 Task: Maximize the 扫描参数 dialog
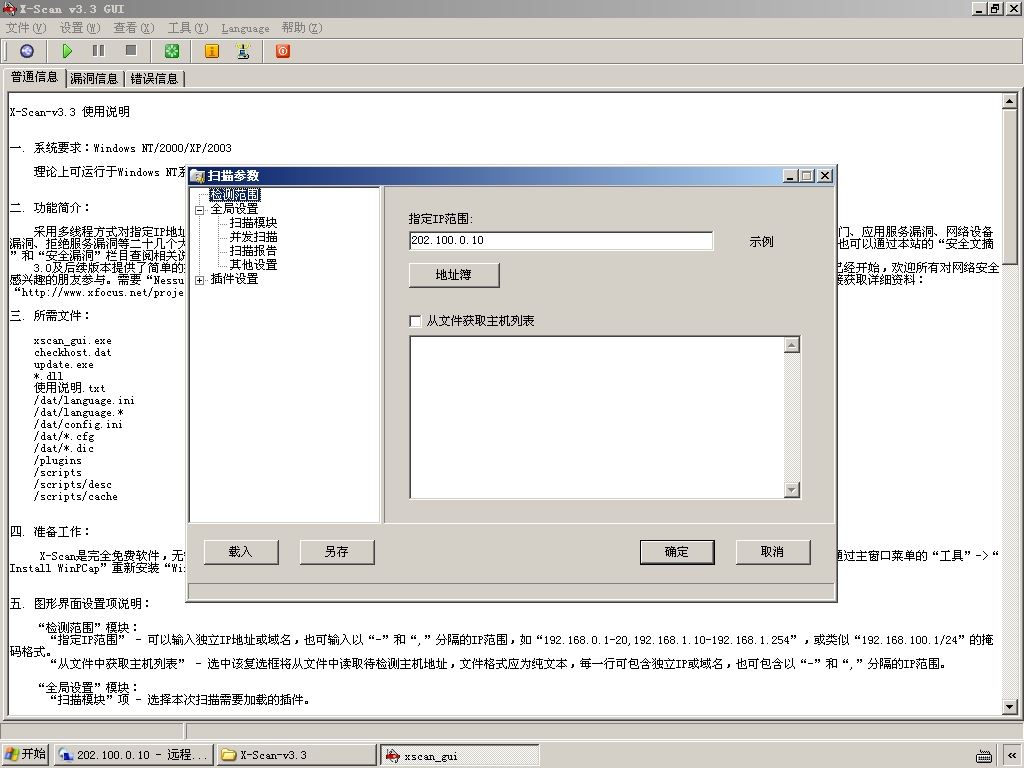807,176
